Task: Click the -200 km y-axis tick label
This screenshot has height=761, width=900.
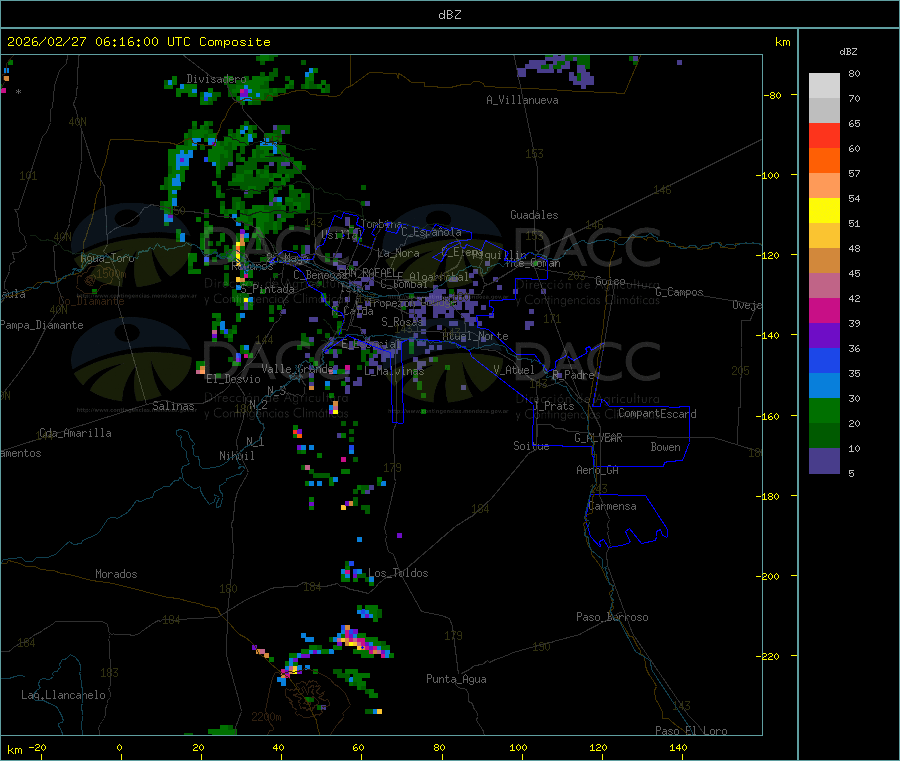Action: (768, 576)
